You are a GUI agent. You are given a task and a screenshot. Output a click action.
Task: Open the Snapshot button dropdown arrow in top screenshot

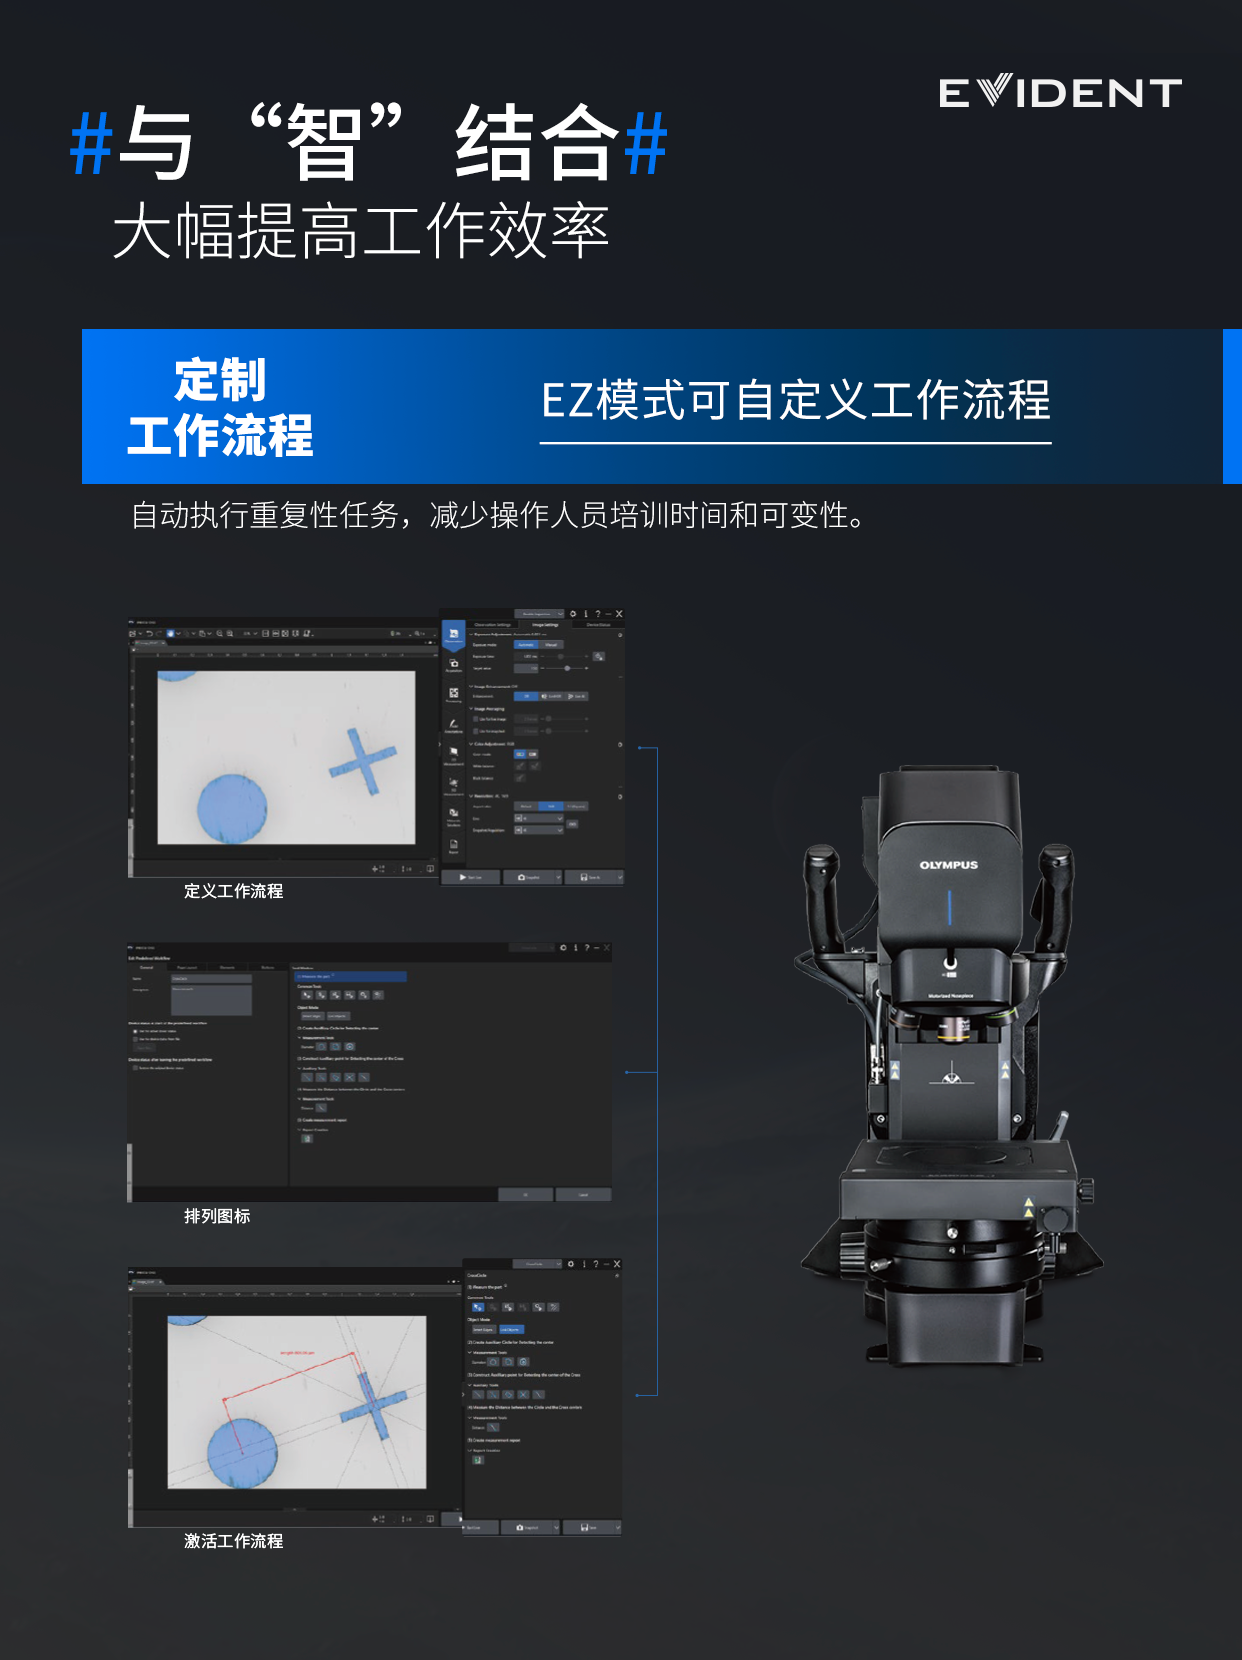(x=556, y=877)
